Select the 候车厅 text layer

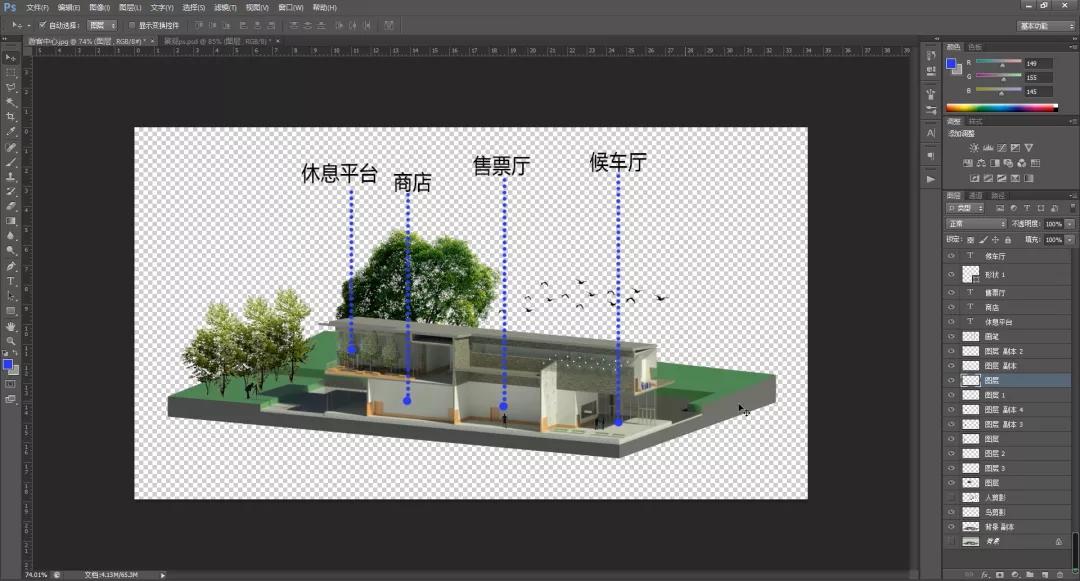click(x=998, y=255)
